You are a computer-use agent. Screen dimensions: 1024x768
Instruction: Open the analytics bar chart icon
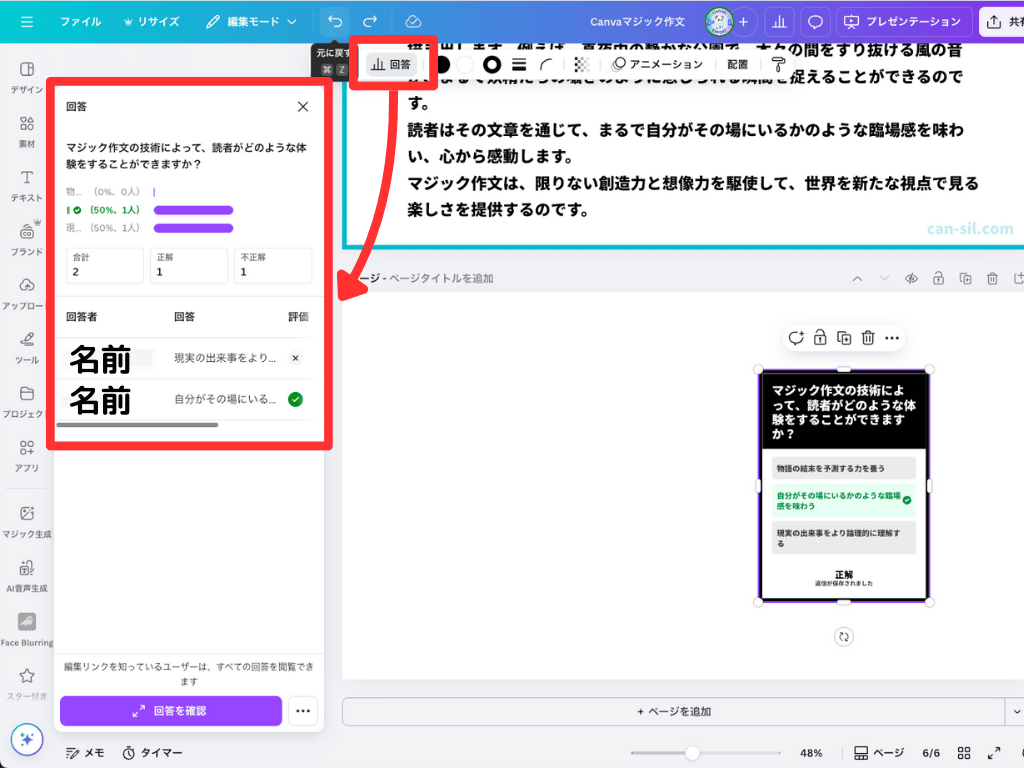click(779, 22)
